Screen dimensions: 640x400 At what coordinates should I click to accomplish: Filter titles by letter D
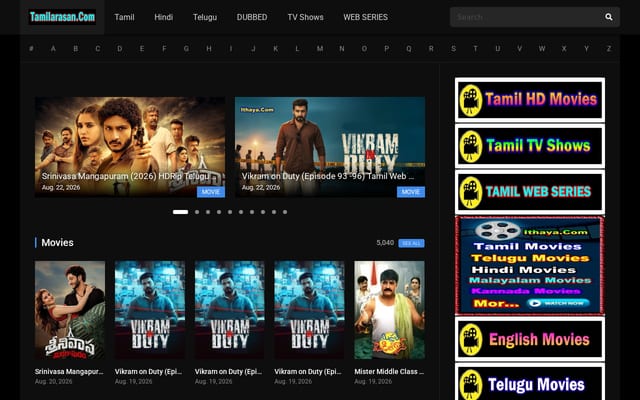pos(120,49)
